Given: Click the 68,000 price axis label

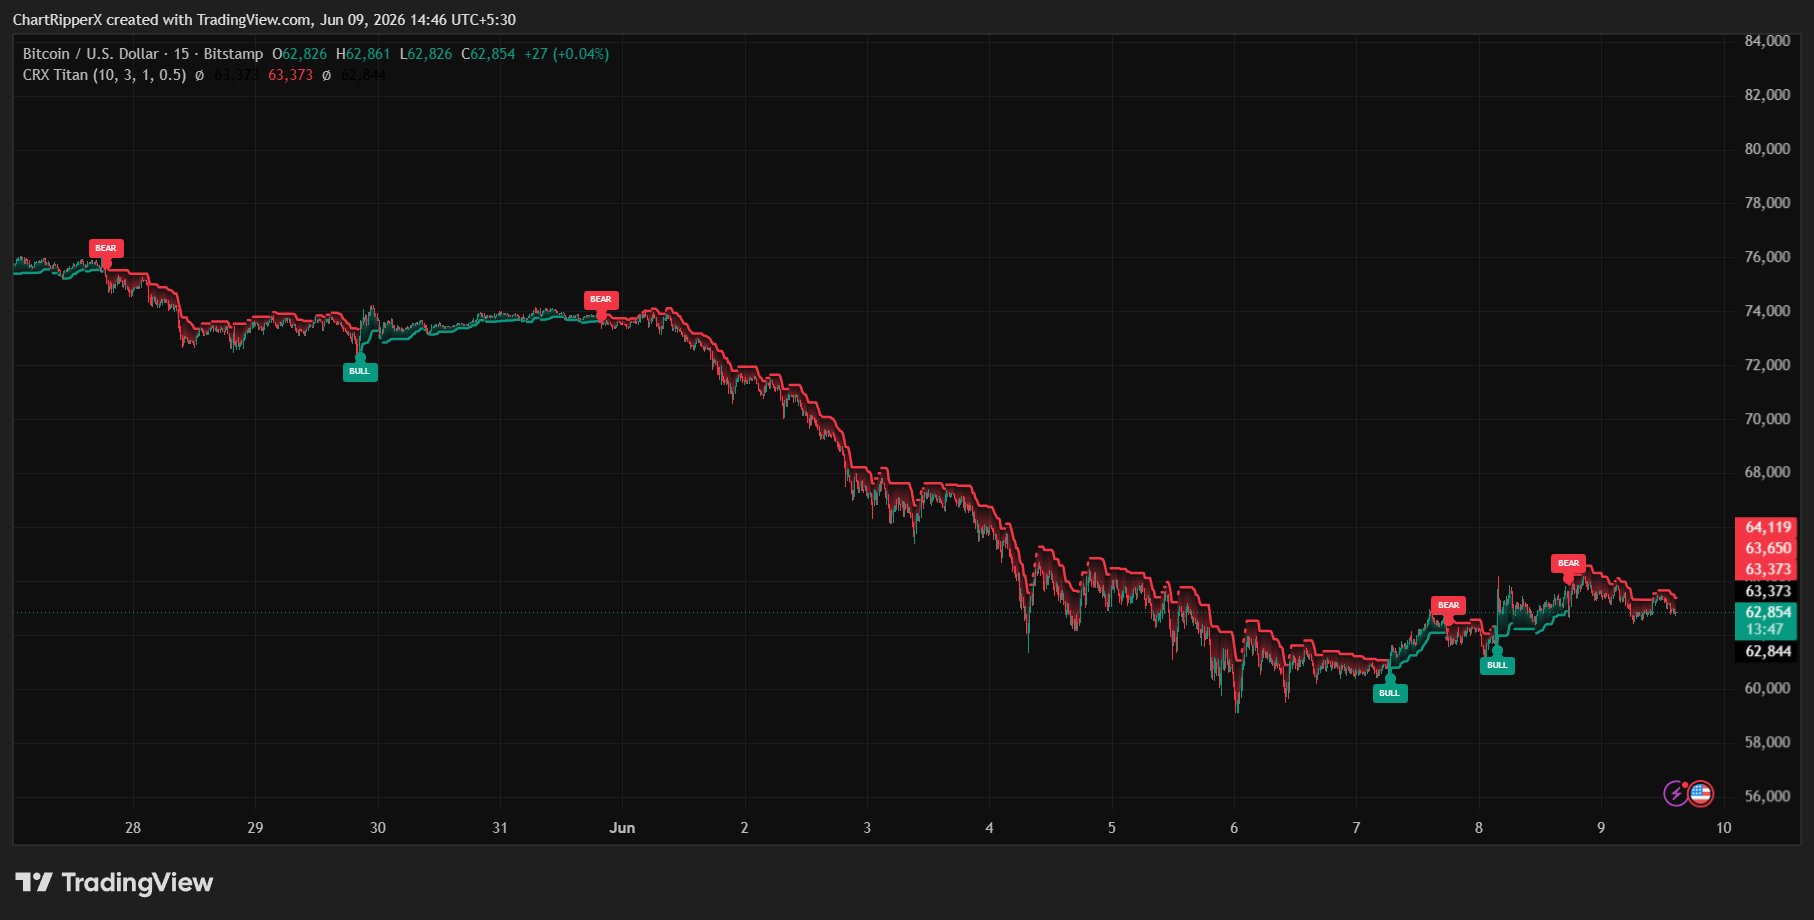Looking at the screenshot, I should click(x=1767, y=472).
